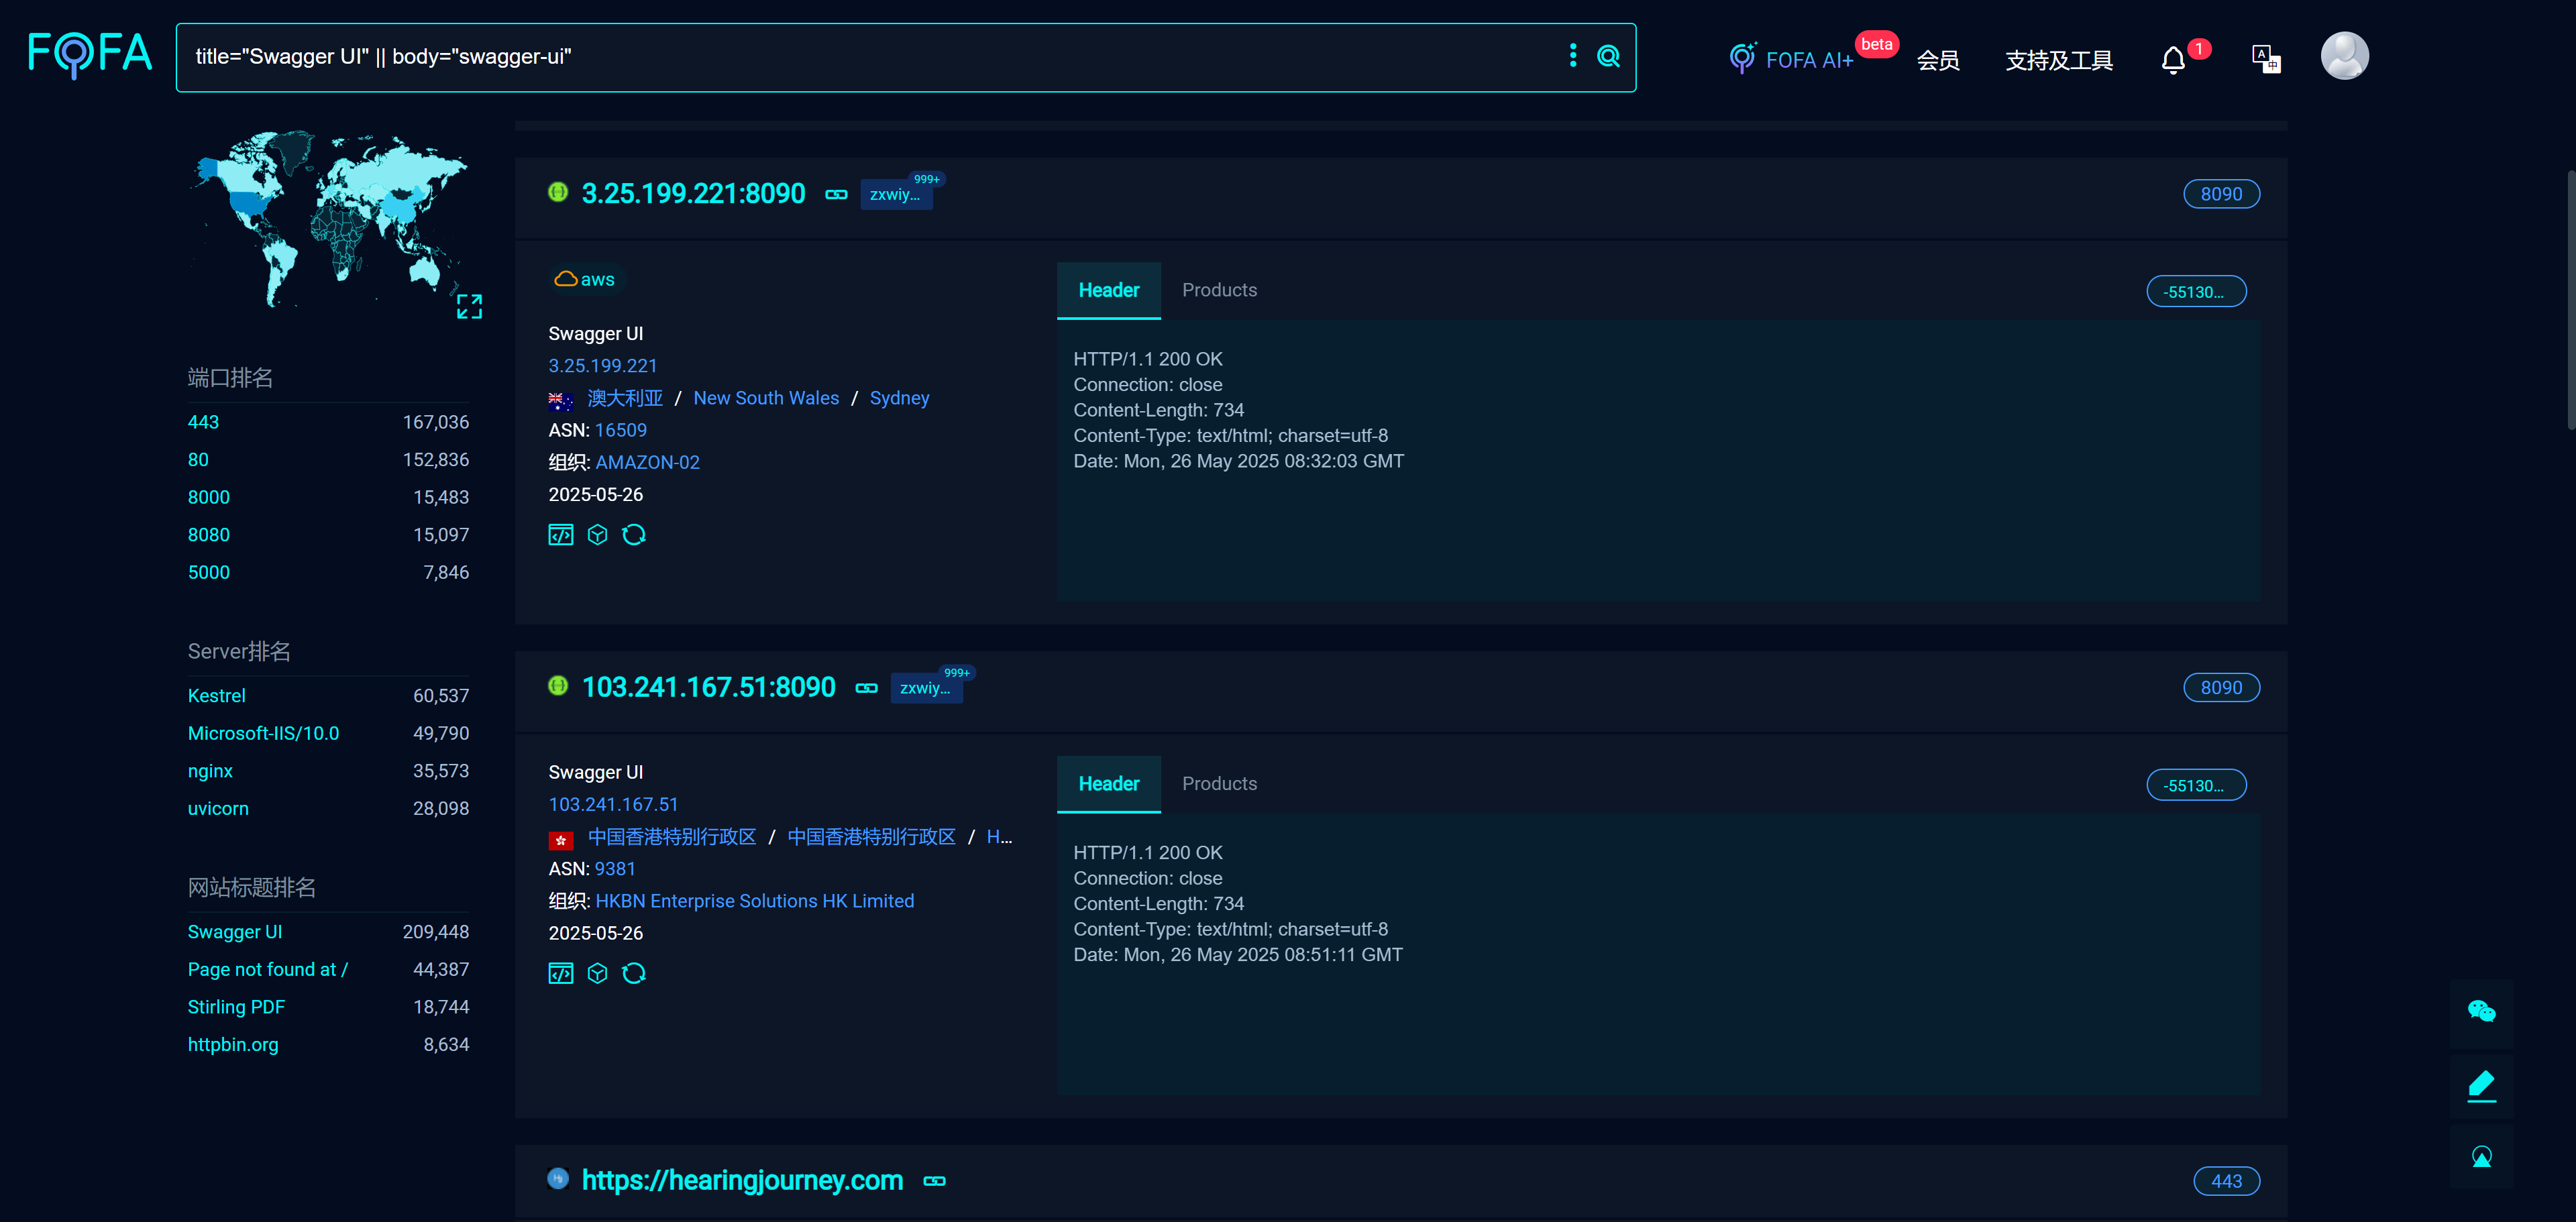Filter by Swagger UI title

(235, 932)
